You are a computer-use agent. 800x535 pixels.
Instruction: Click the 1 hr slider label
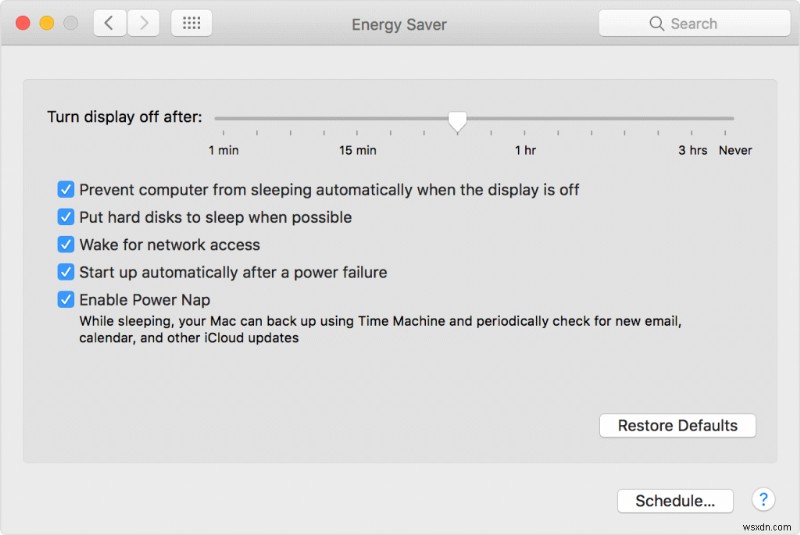click(525, 150)
